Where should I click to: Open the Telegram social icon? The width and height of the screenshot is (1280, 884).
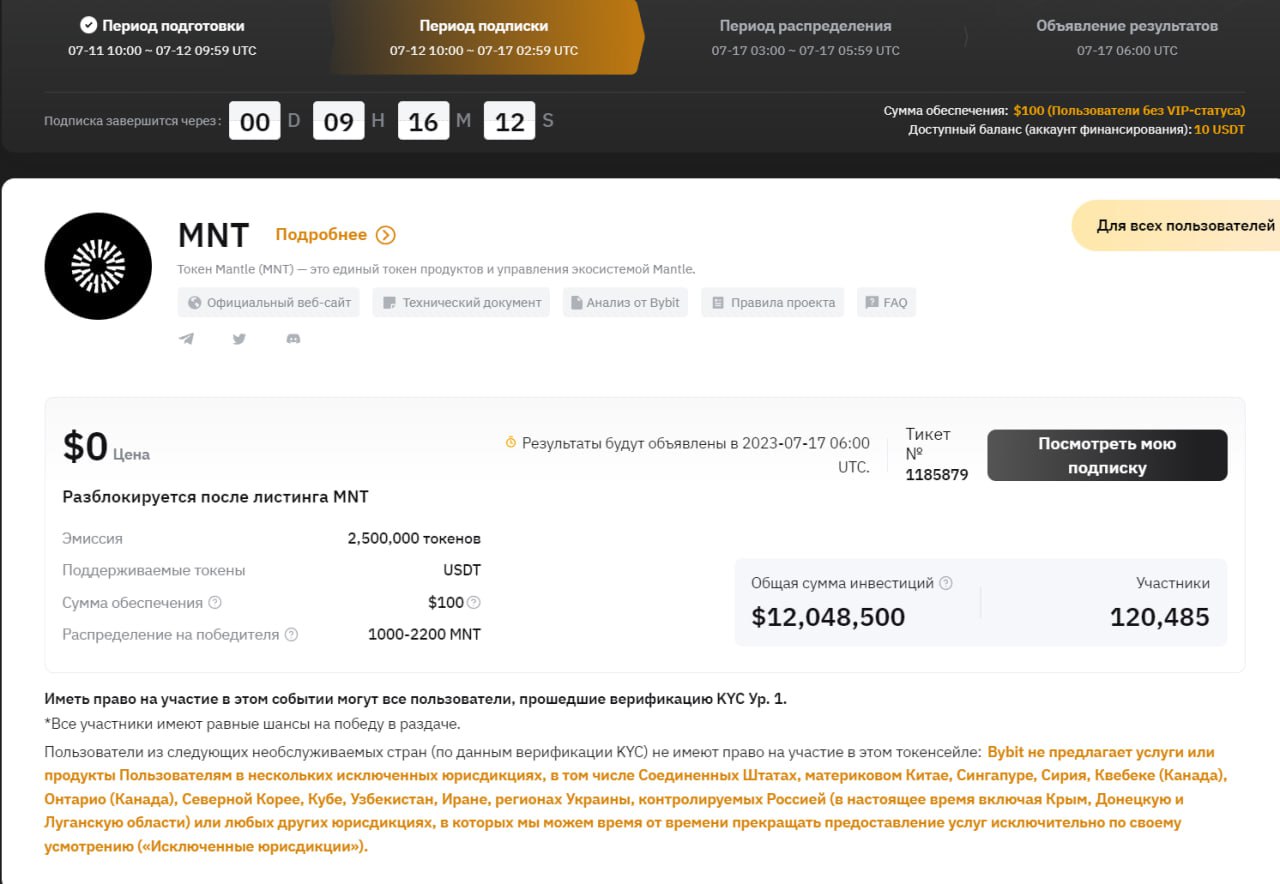(186, 339)
